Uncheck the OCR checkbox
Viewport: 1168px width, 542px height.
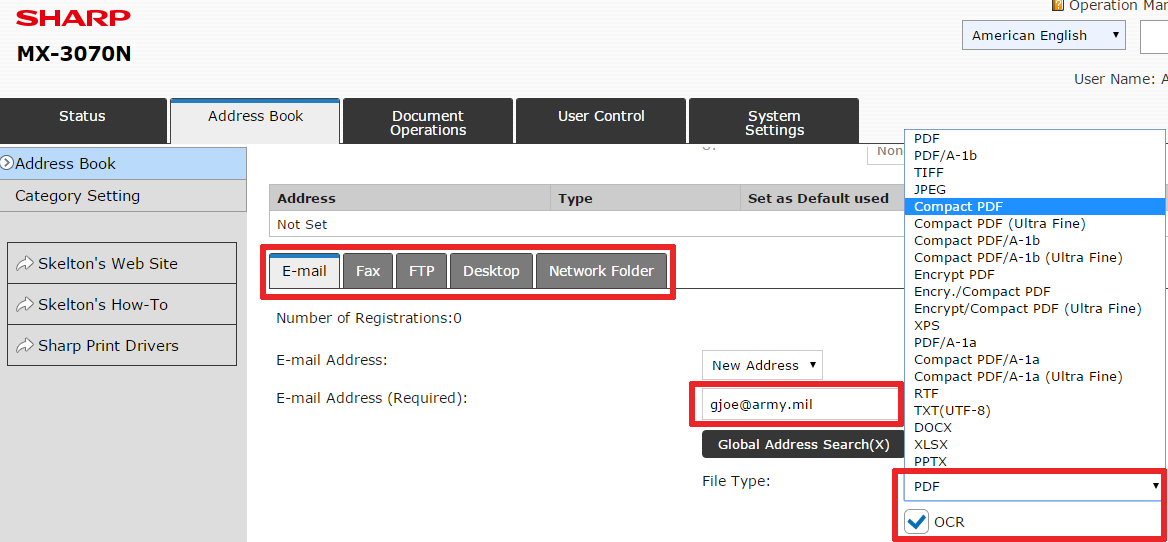[917, 521]
